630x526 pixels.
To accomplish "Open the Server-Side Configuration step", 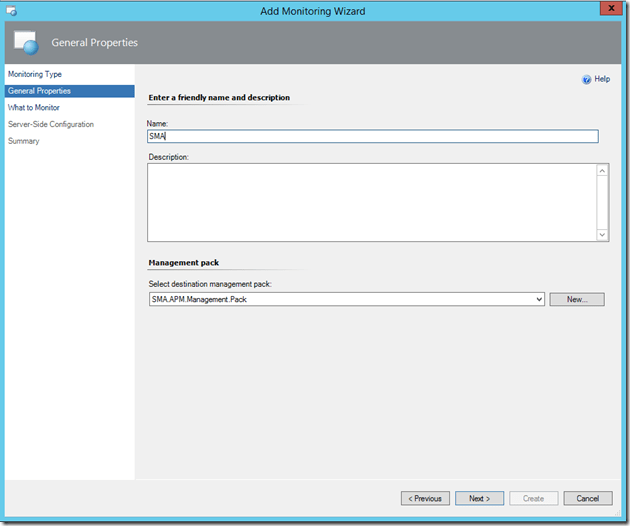I will (x=51, y=124).
